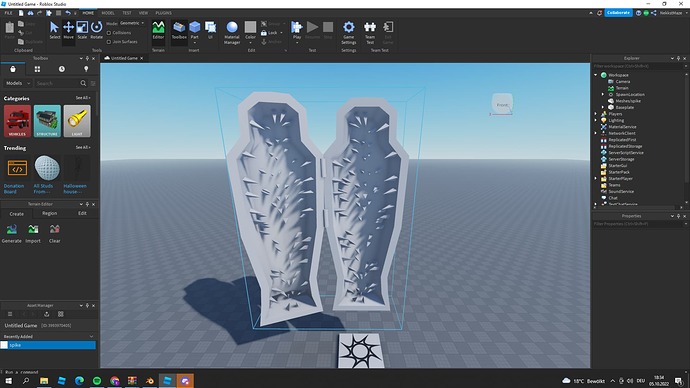690x388 pixels.
Task: Open Game Settings
Action: tap(349, 33)
